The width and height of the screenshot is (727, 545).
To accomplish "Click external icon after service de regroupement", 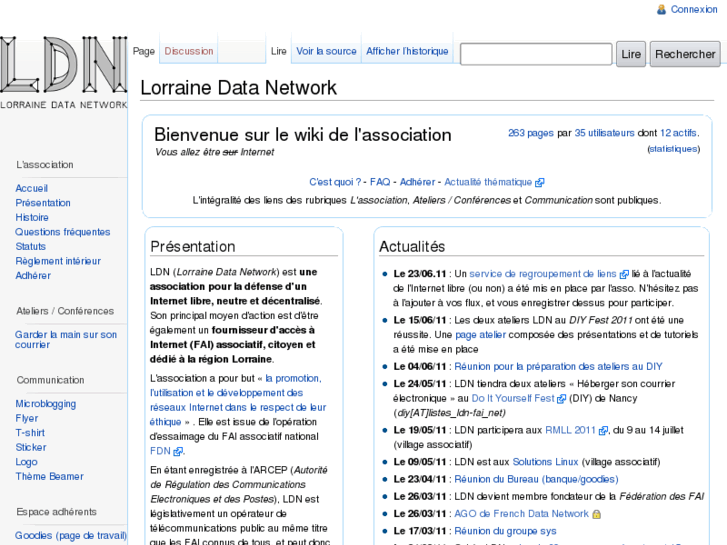I will point(624,275).
